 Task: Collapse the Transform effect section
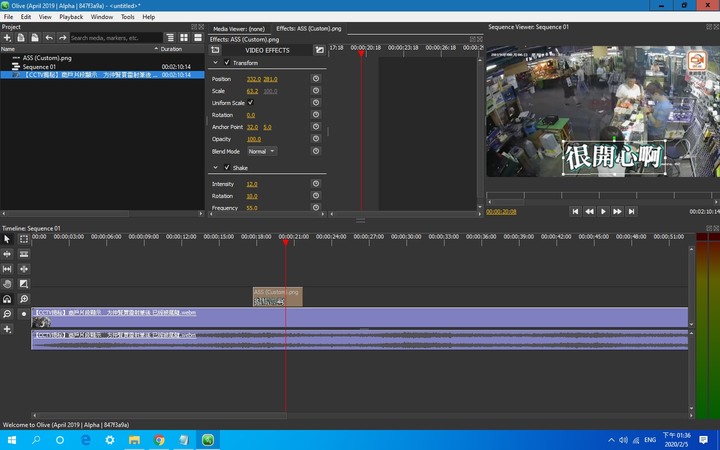click(x=215, y=62)
